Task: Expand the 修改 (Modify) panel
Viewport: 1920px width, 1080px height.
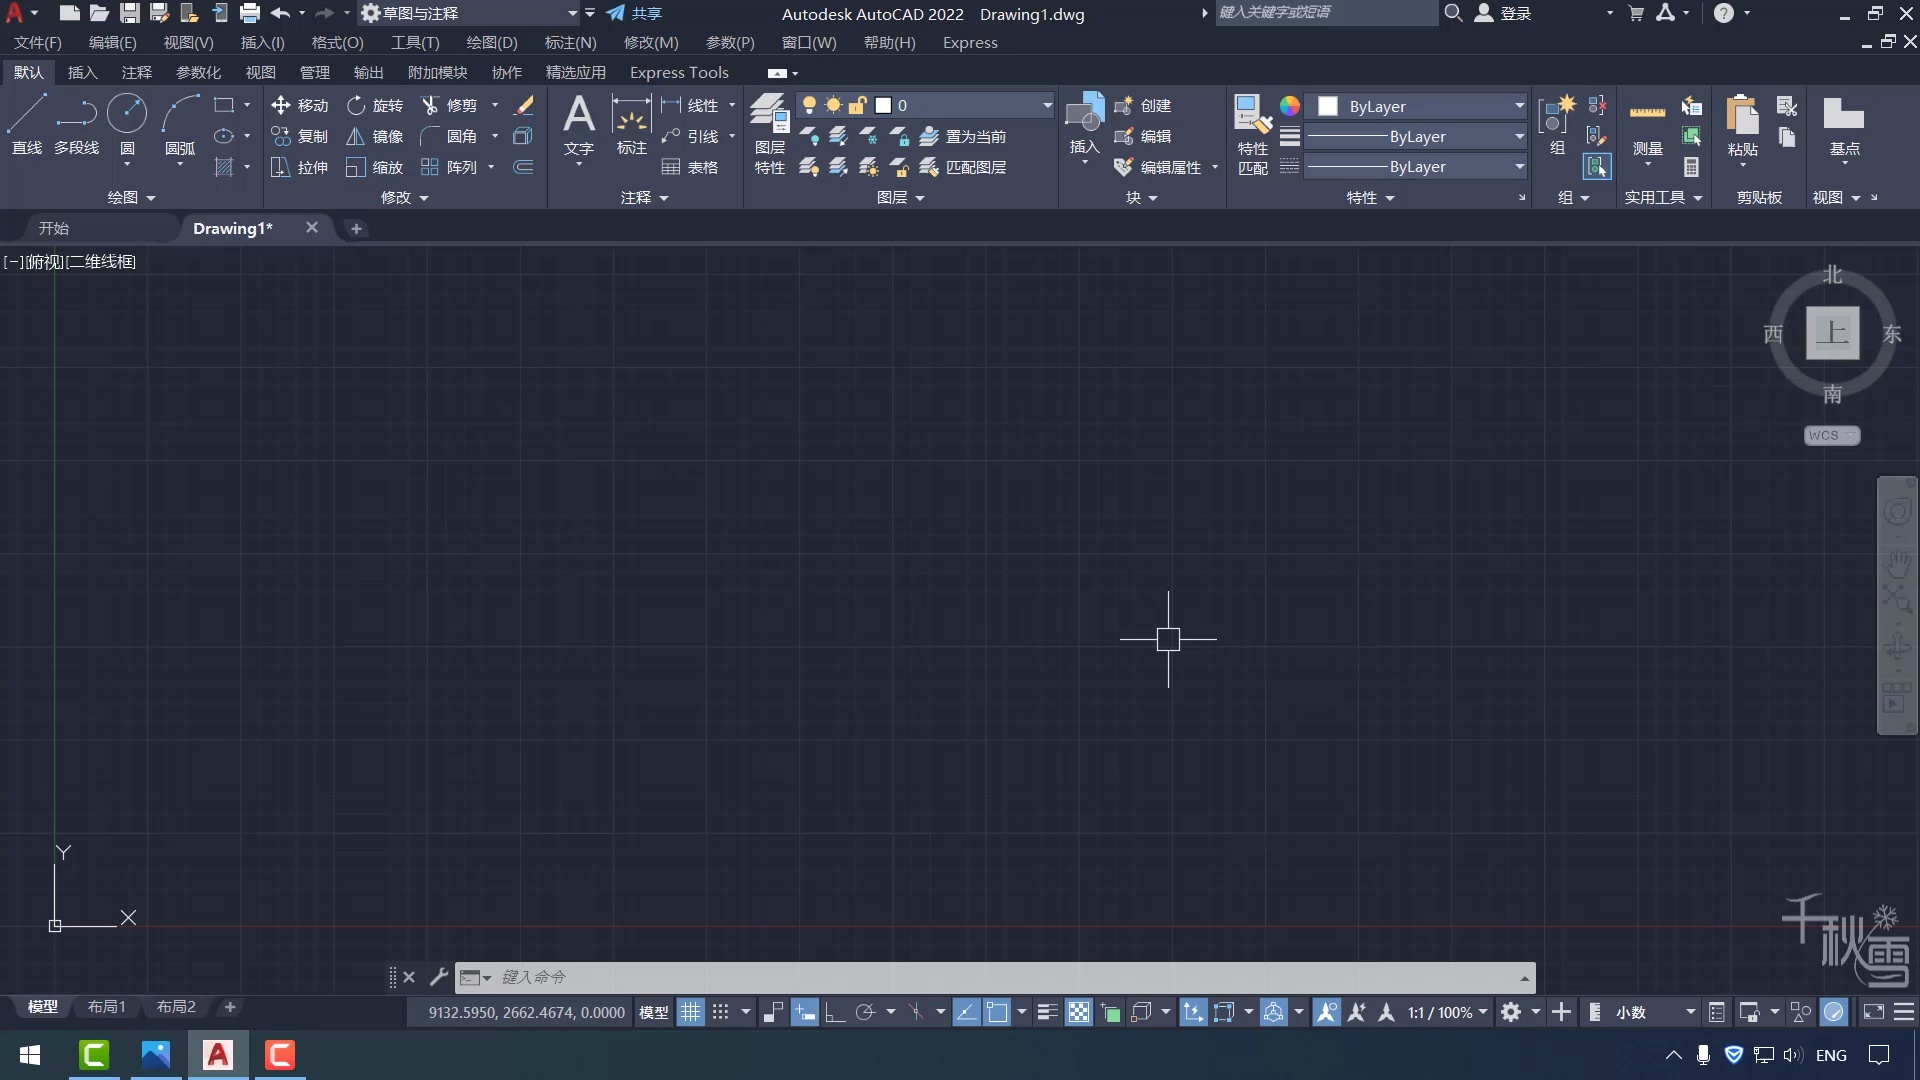Action: click(x=404, y=197)
